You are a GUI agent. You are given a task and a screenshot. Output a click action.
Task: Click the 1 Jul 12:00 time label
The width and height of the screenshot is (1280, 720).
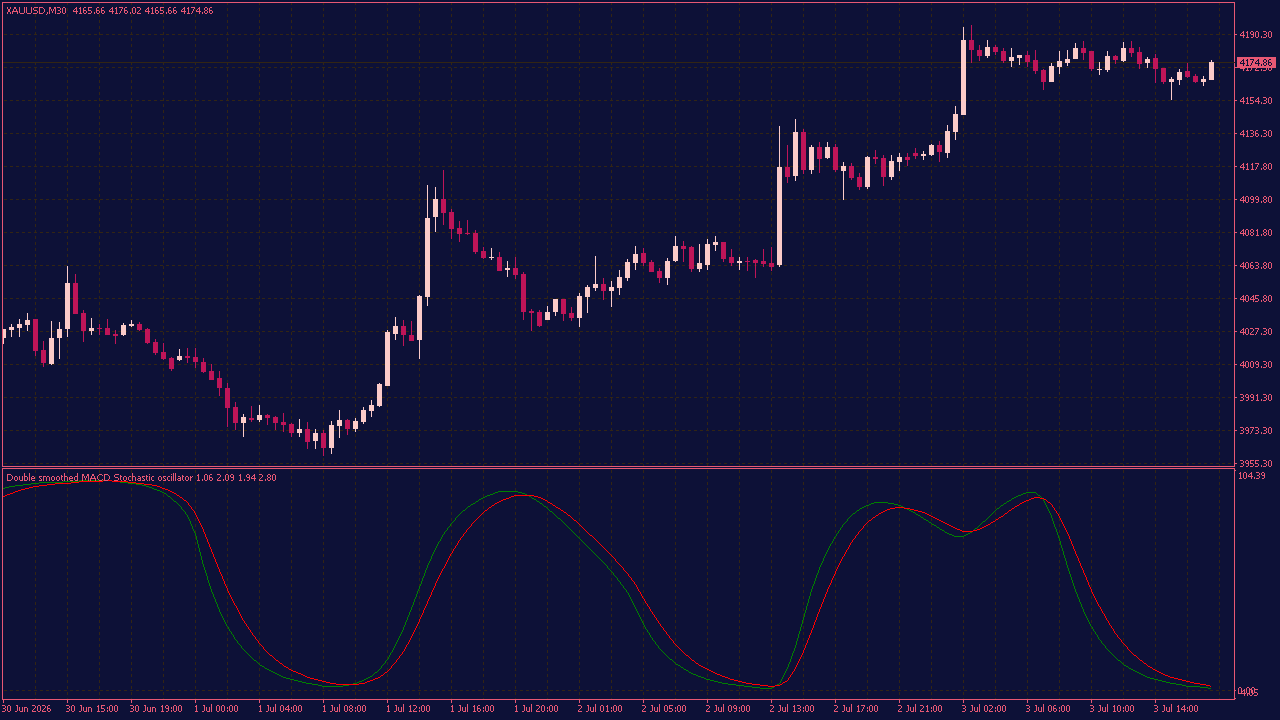pyautogui.click(x=408, y=709)
